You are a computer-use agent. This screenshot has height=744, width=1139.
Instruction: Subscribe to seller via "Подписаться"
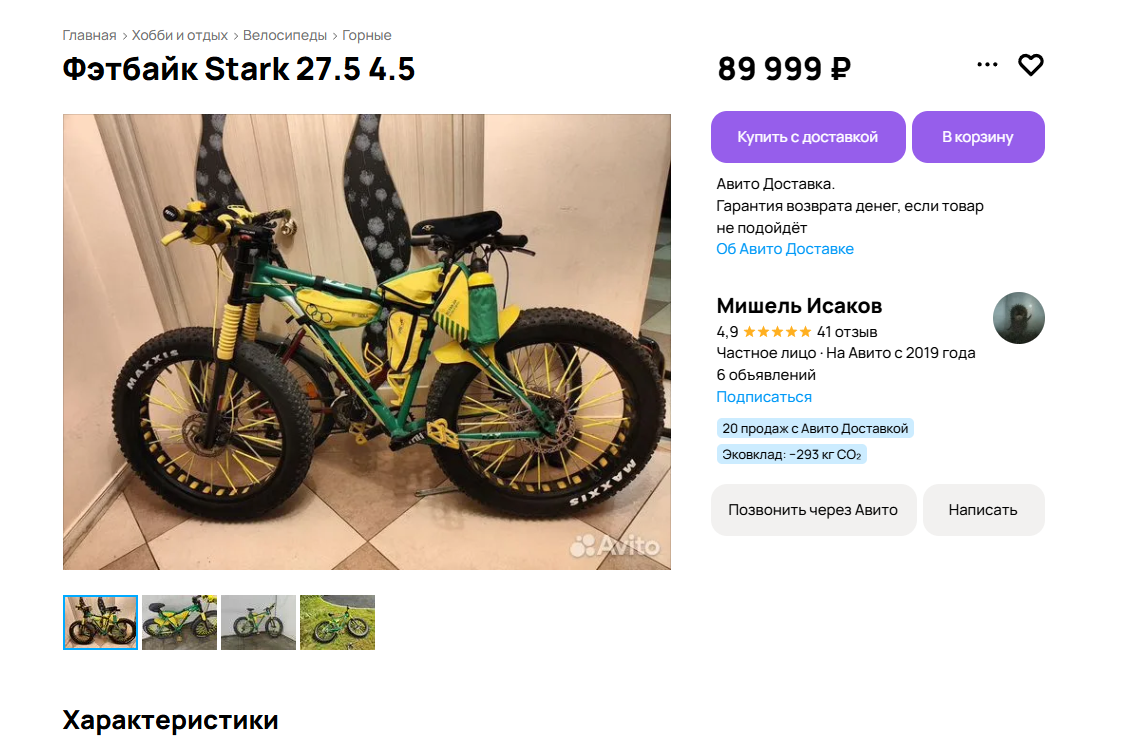764,397
